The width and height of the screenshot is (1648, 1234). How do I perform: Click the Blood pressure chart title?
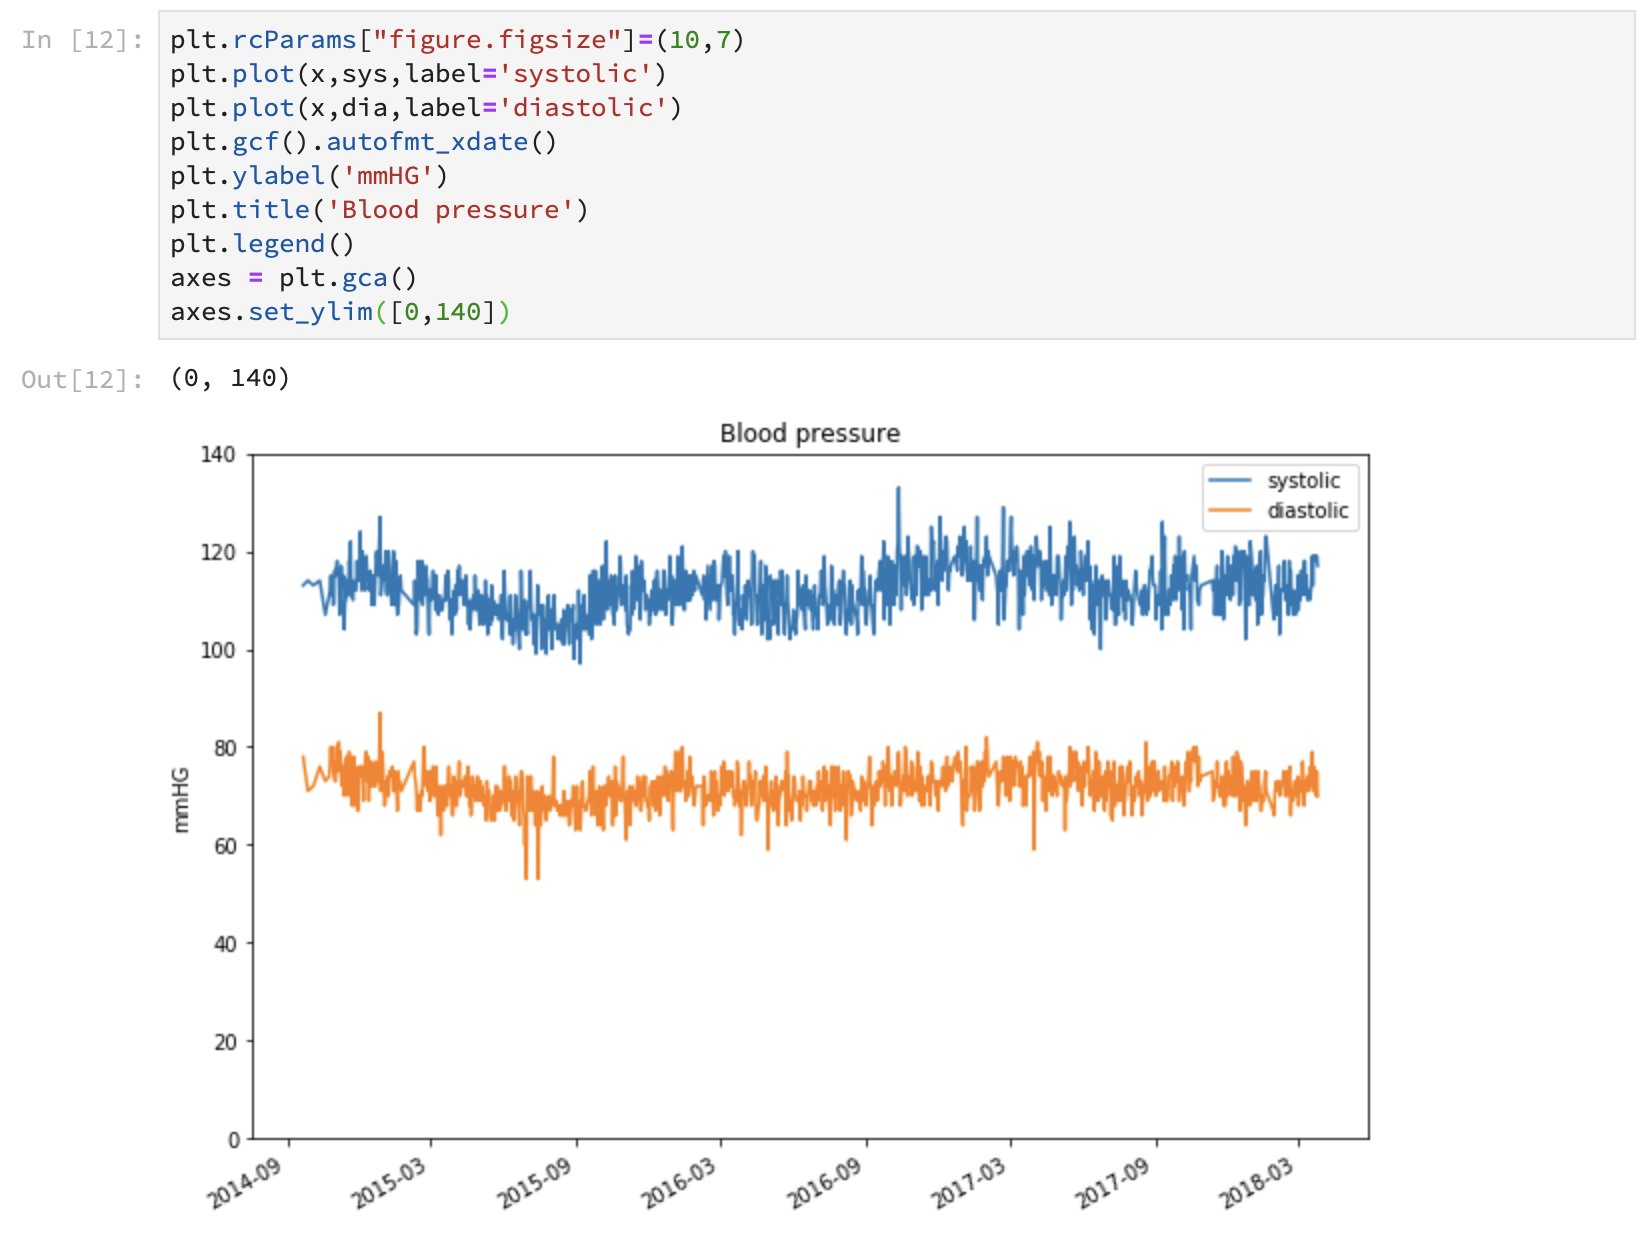click(810, 433)
